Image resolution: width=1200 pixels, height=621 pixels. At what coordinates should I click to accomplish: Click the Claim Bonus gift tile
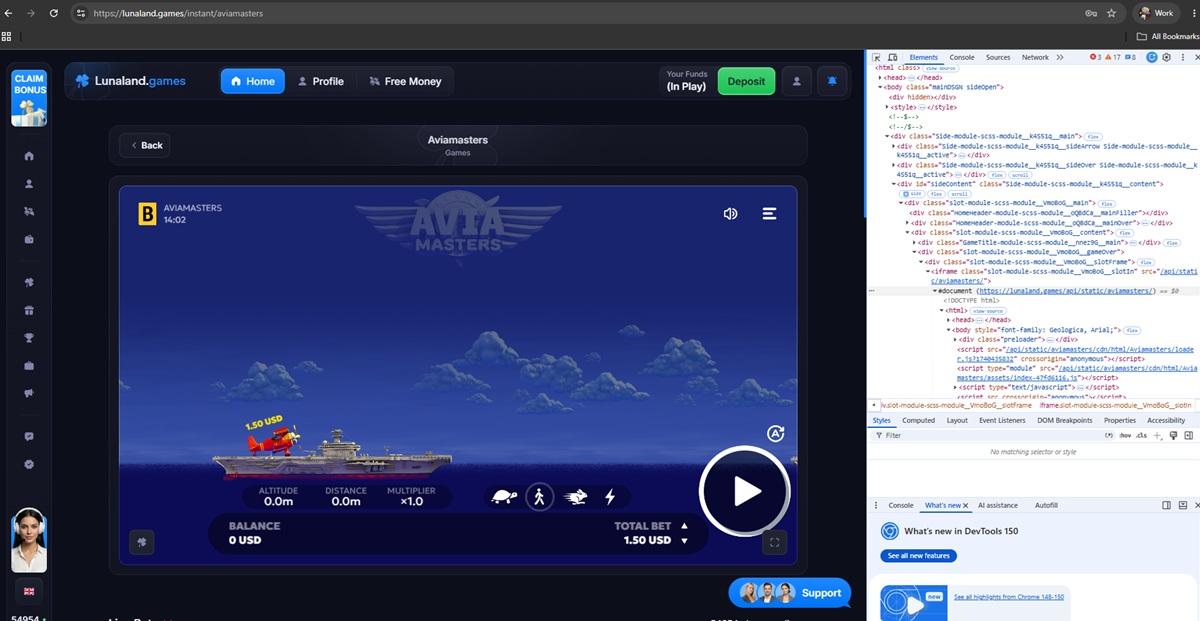tap(29, 97)
